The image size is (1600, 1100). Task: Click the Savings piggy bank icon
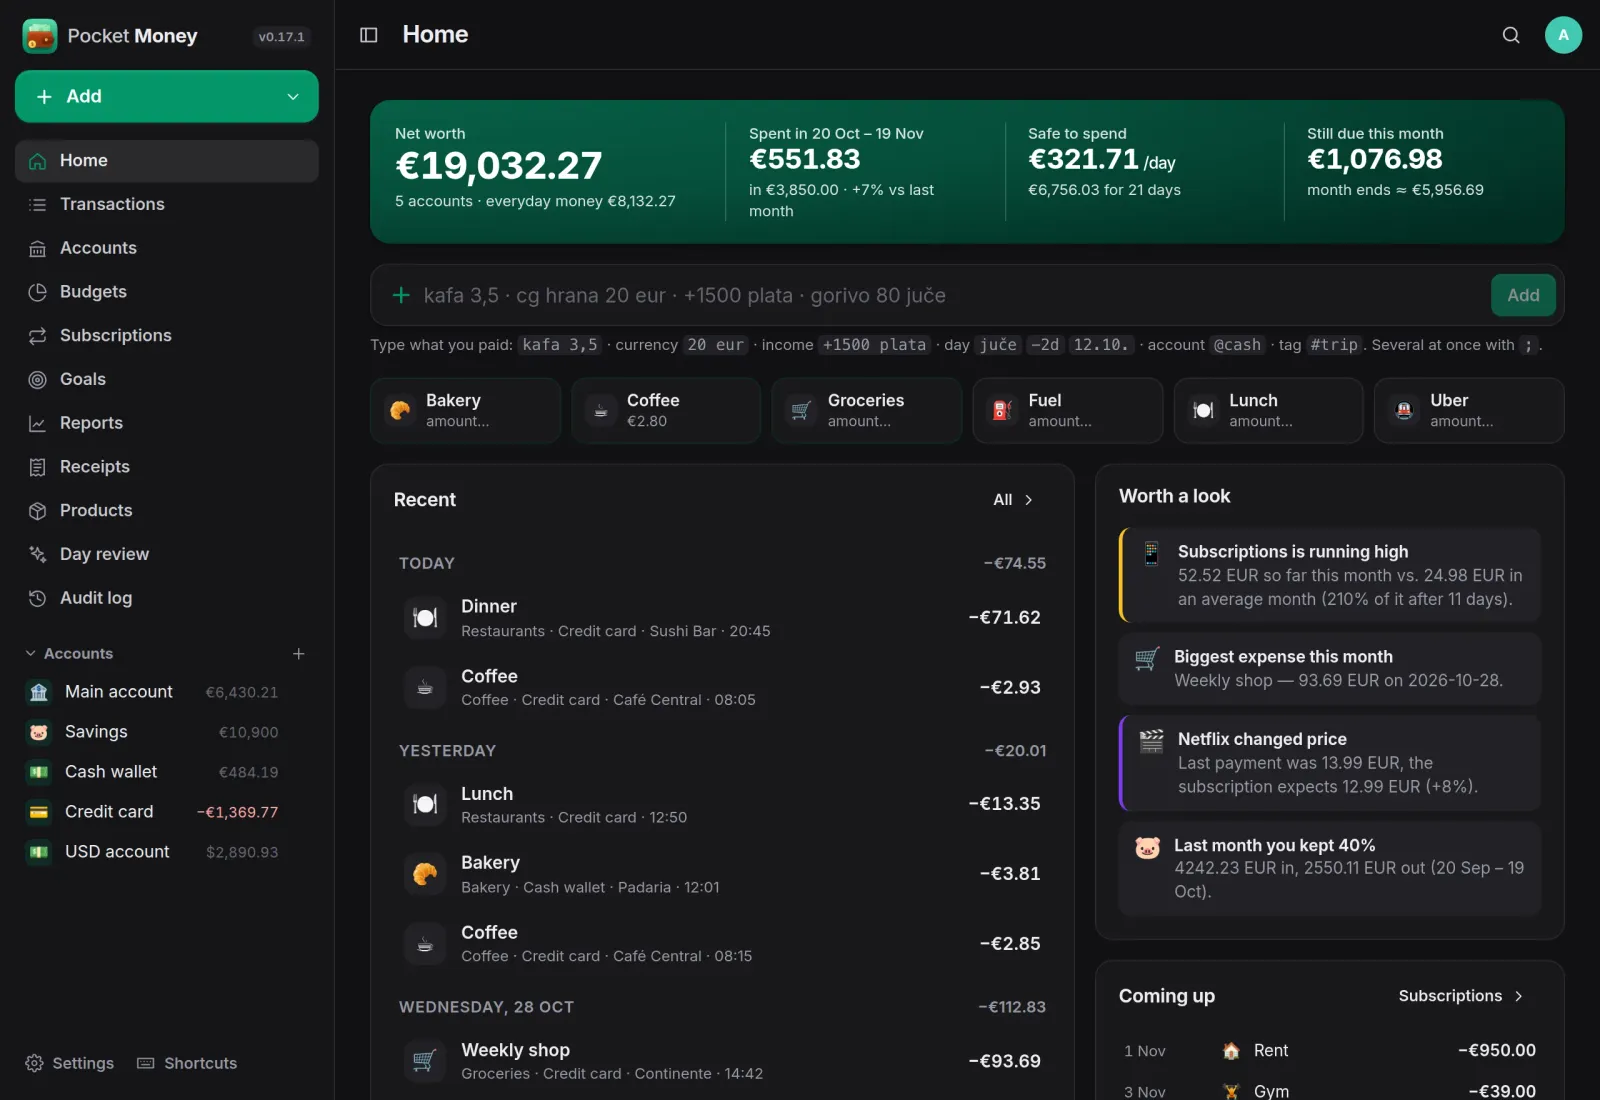(x=39, y=732)
